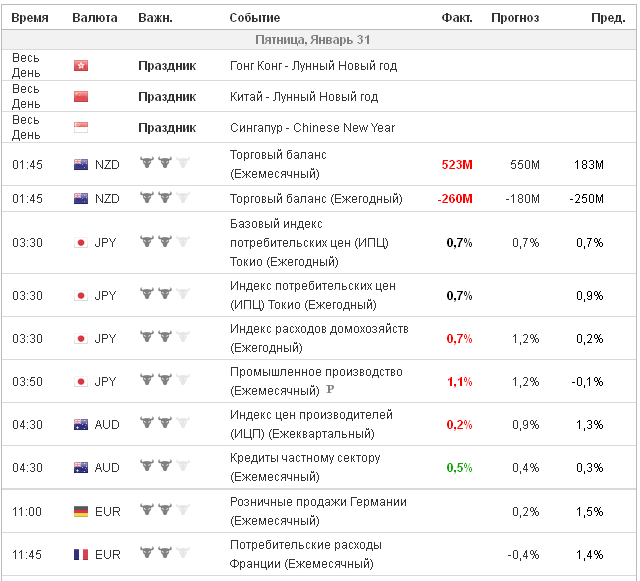Click the 'Время' column header
640x581 pixels.
(x=30, y=18)
